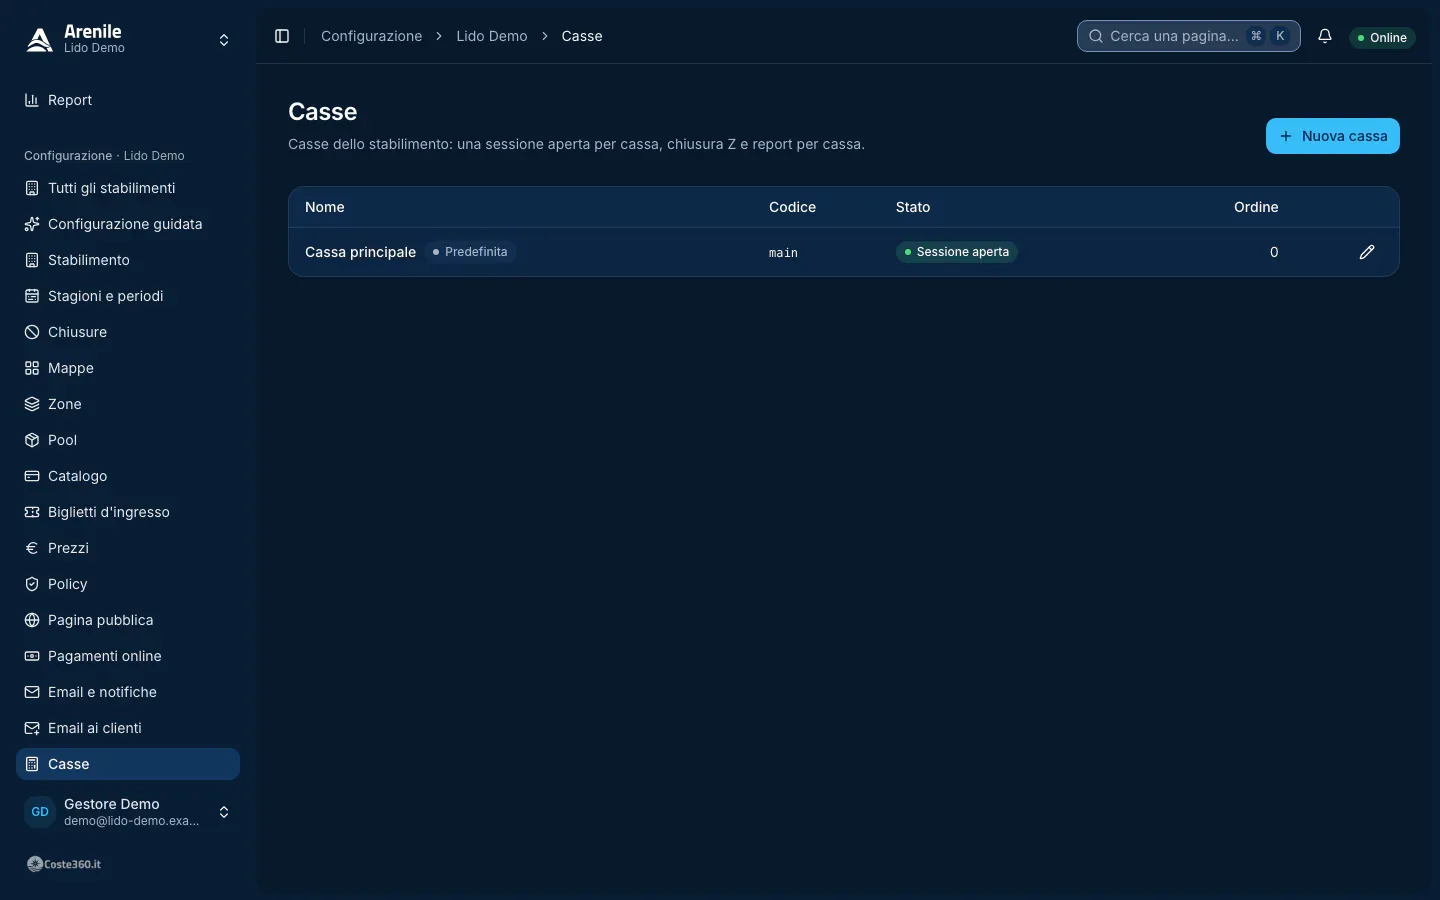Click the Pagina pubblica globe icon

pyautogui.click(x=32, y=620)
